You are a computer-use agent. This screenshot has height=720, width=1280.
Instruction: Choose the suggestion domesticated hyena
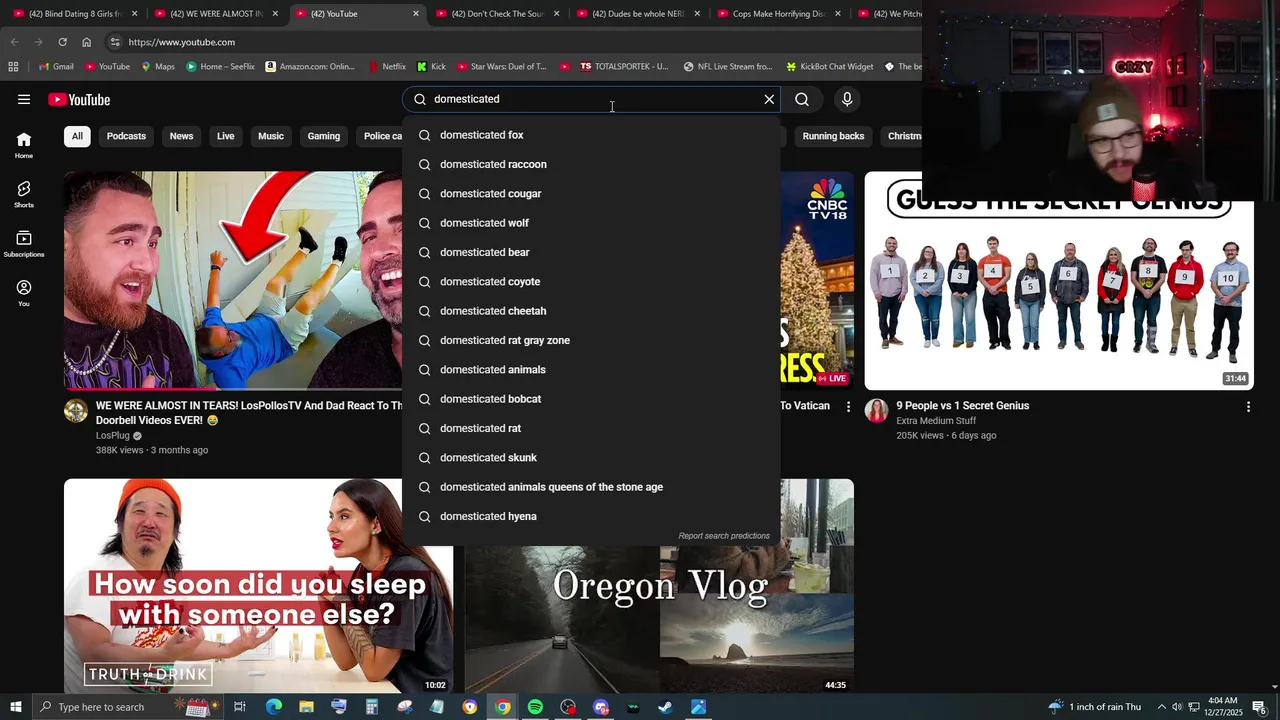click(x=591, y=516)
